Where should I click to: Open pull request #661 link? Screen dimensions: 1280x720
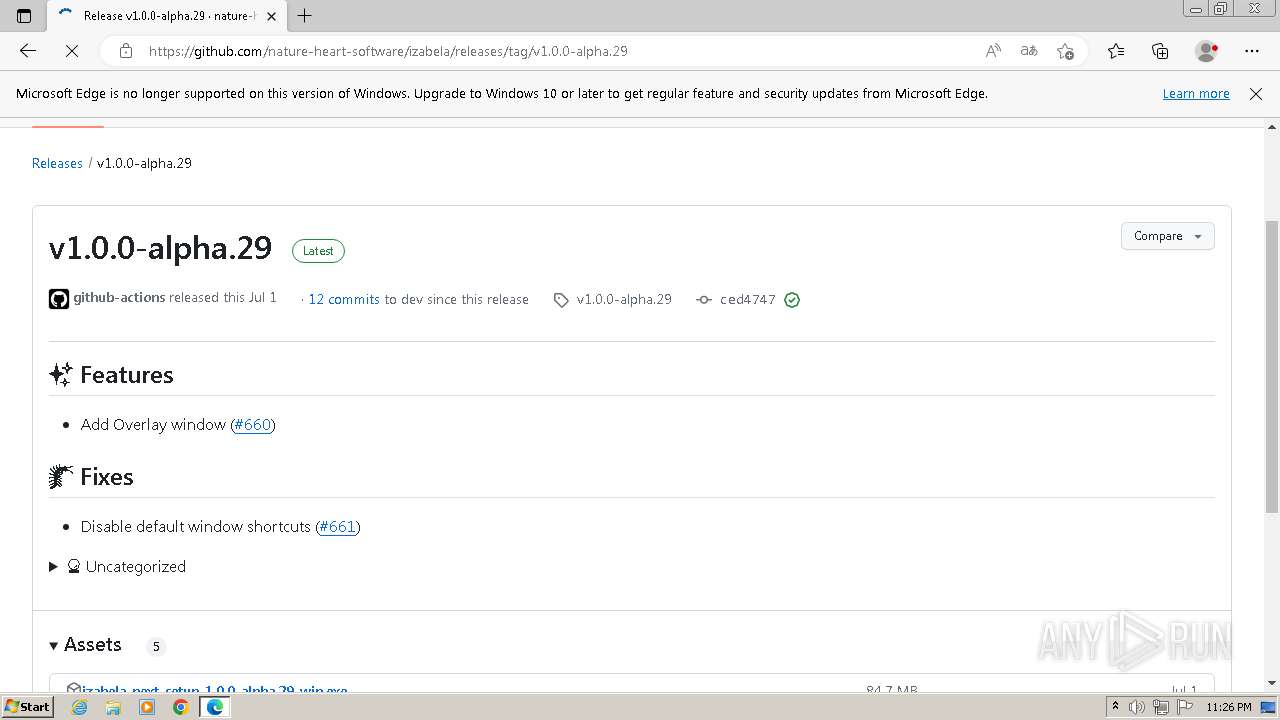tap(338, 526)
